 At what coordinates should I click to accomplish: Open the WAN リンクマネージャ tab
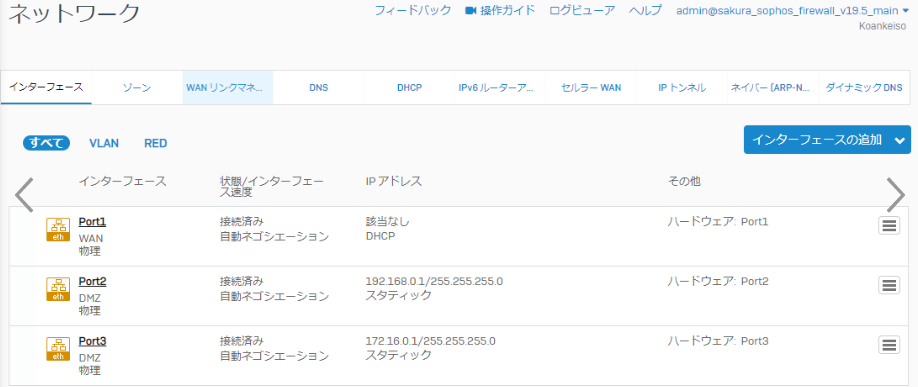(x=228, y=88)
